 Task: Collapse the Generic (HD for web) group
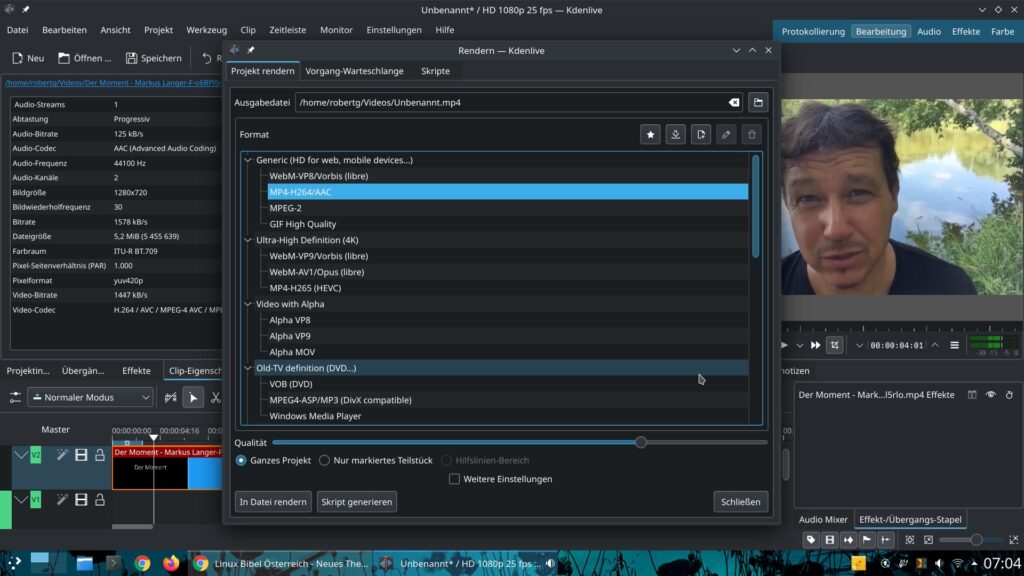tap(248, 160)
